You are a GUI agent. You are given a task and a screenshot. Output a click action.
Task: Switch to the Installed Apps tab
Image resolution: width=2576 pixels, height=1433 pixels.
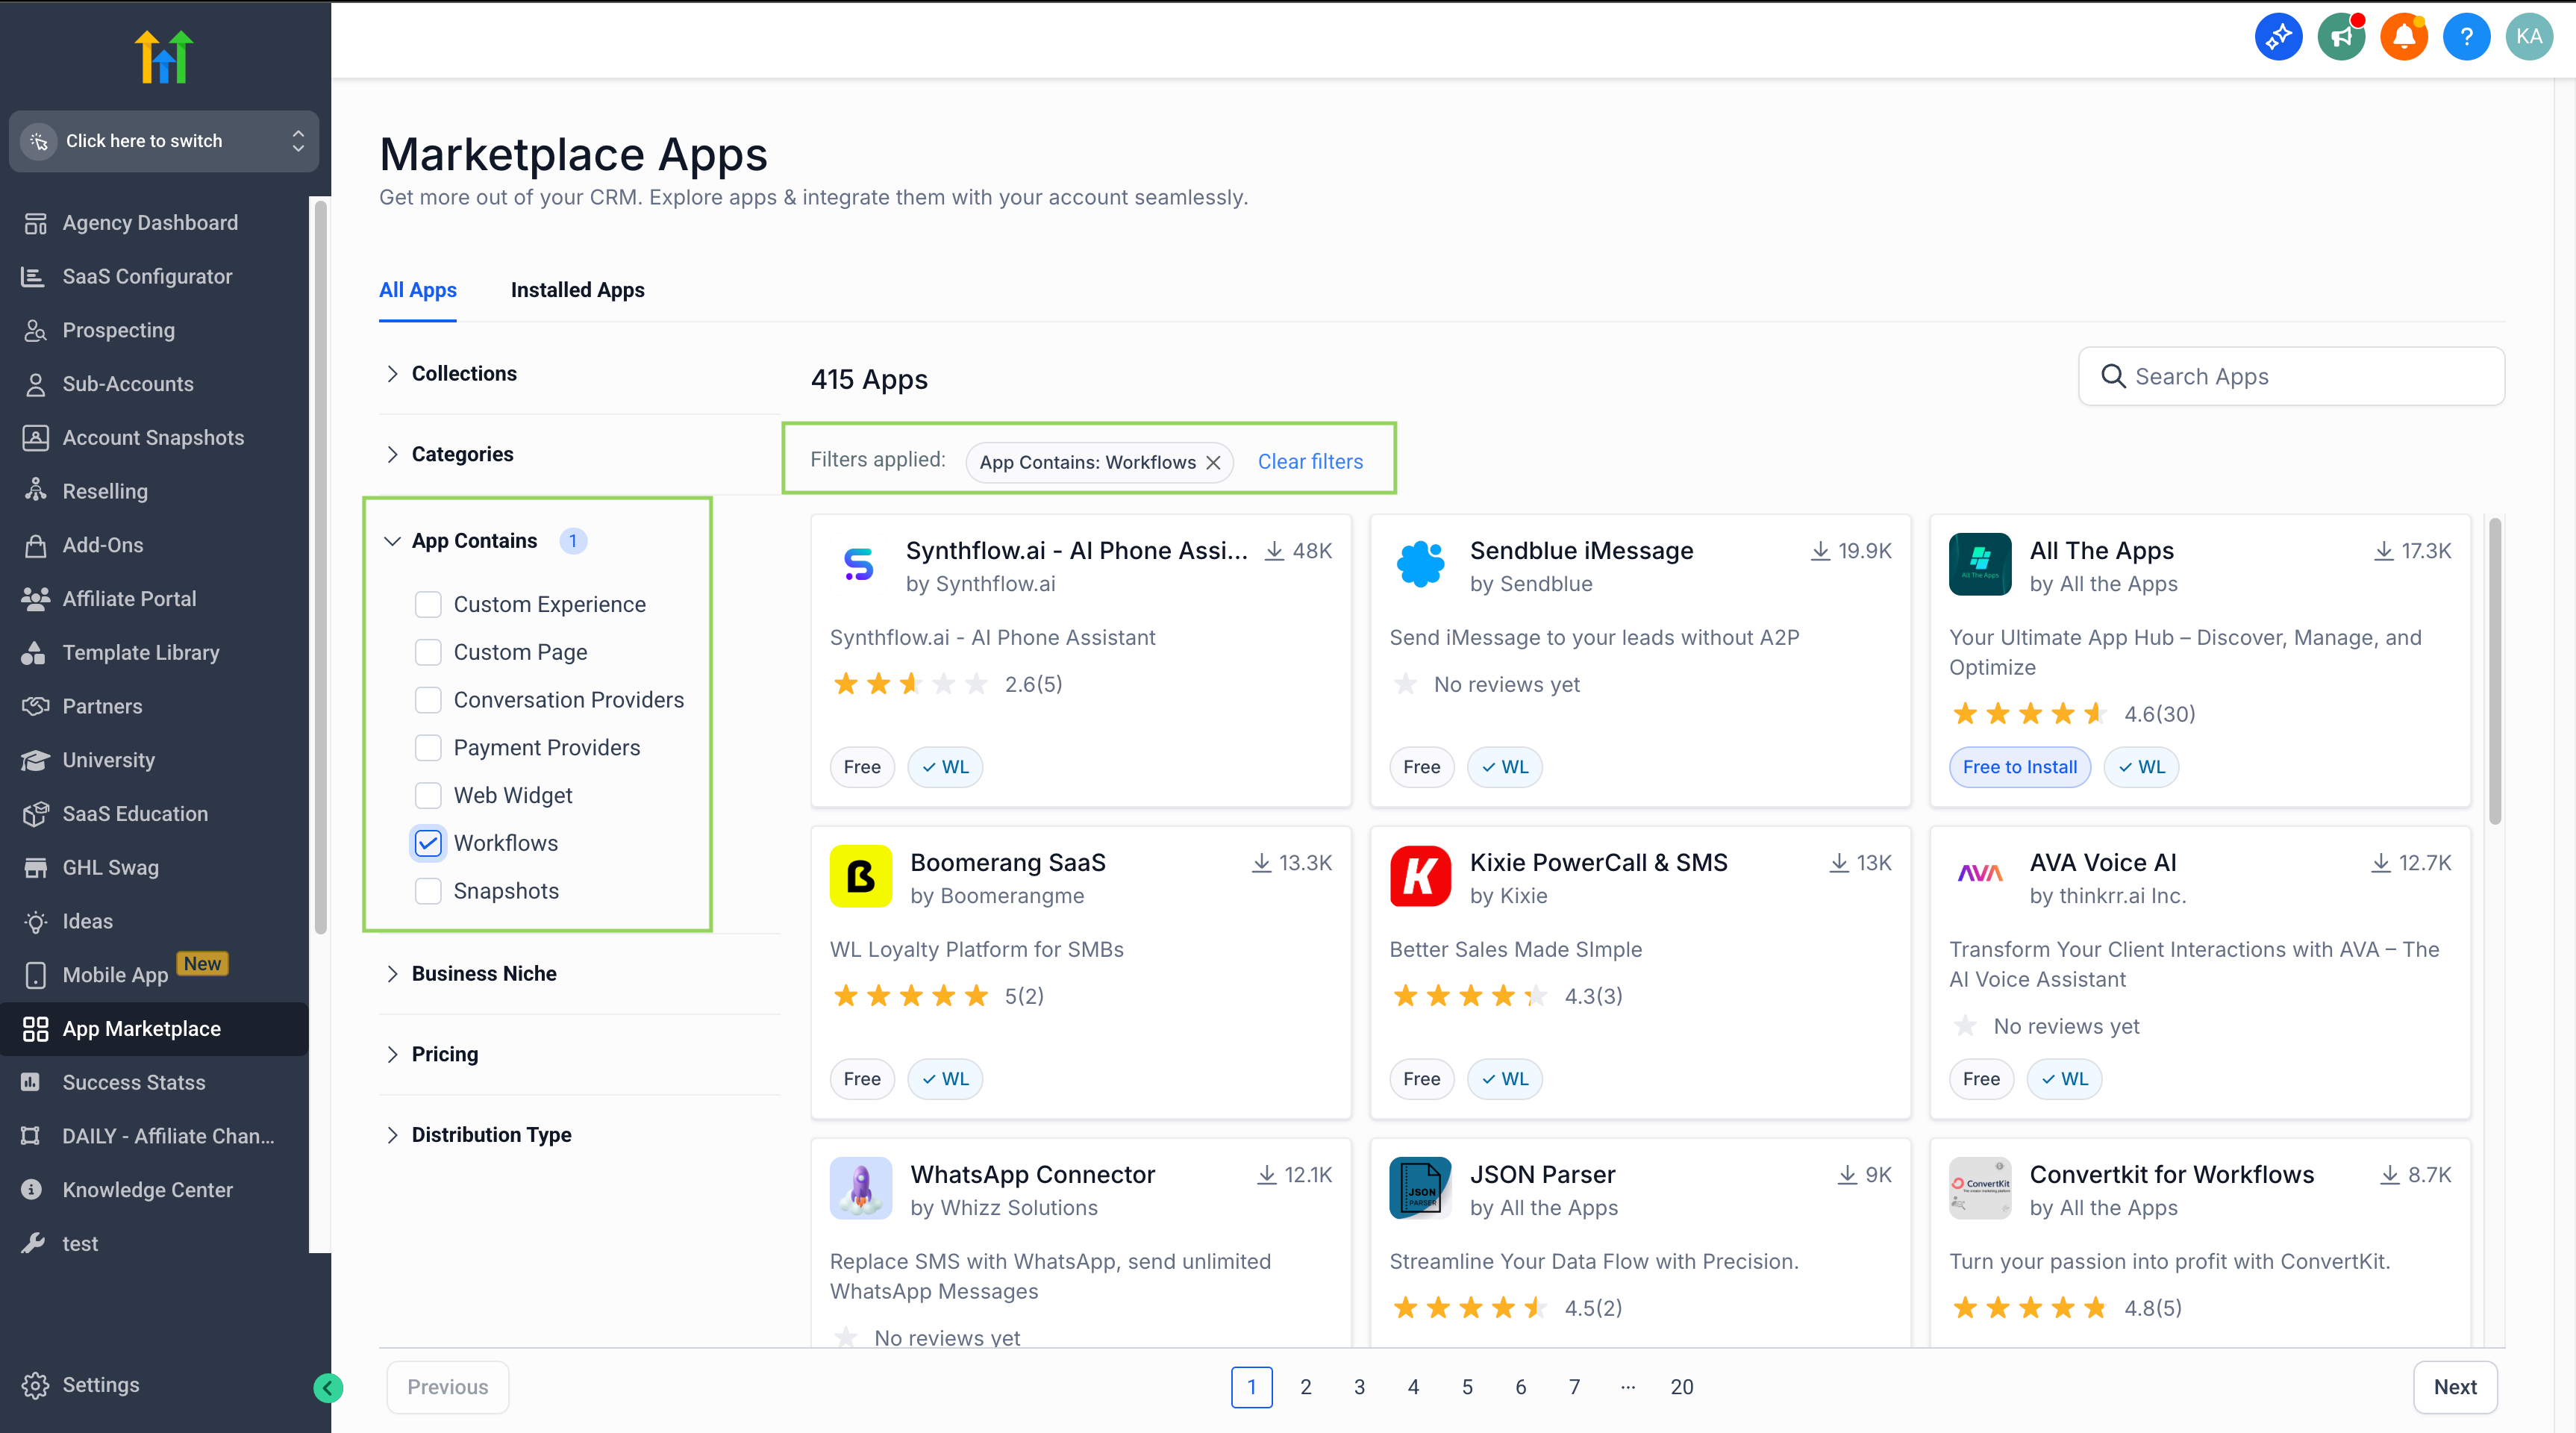[x=577, y=290]
